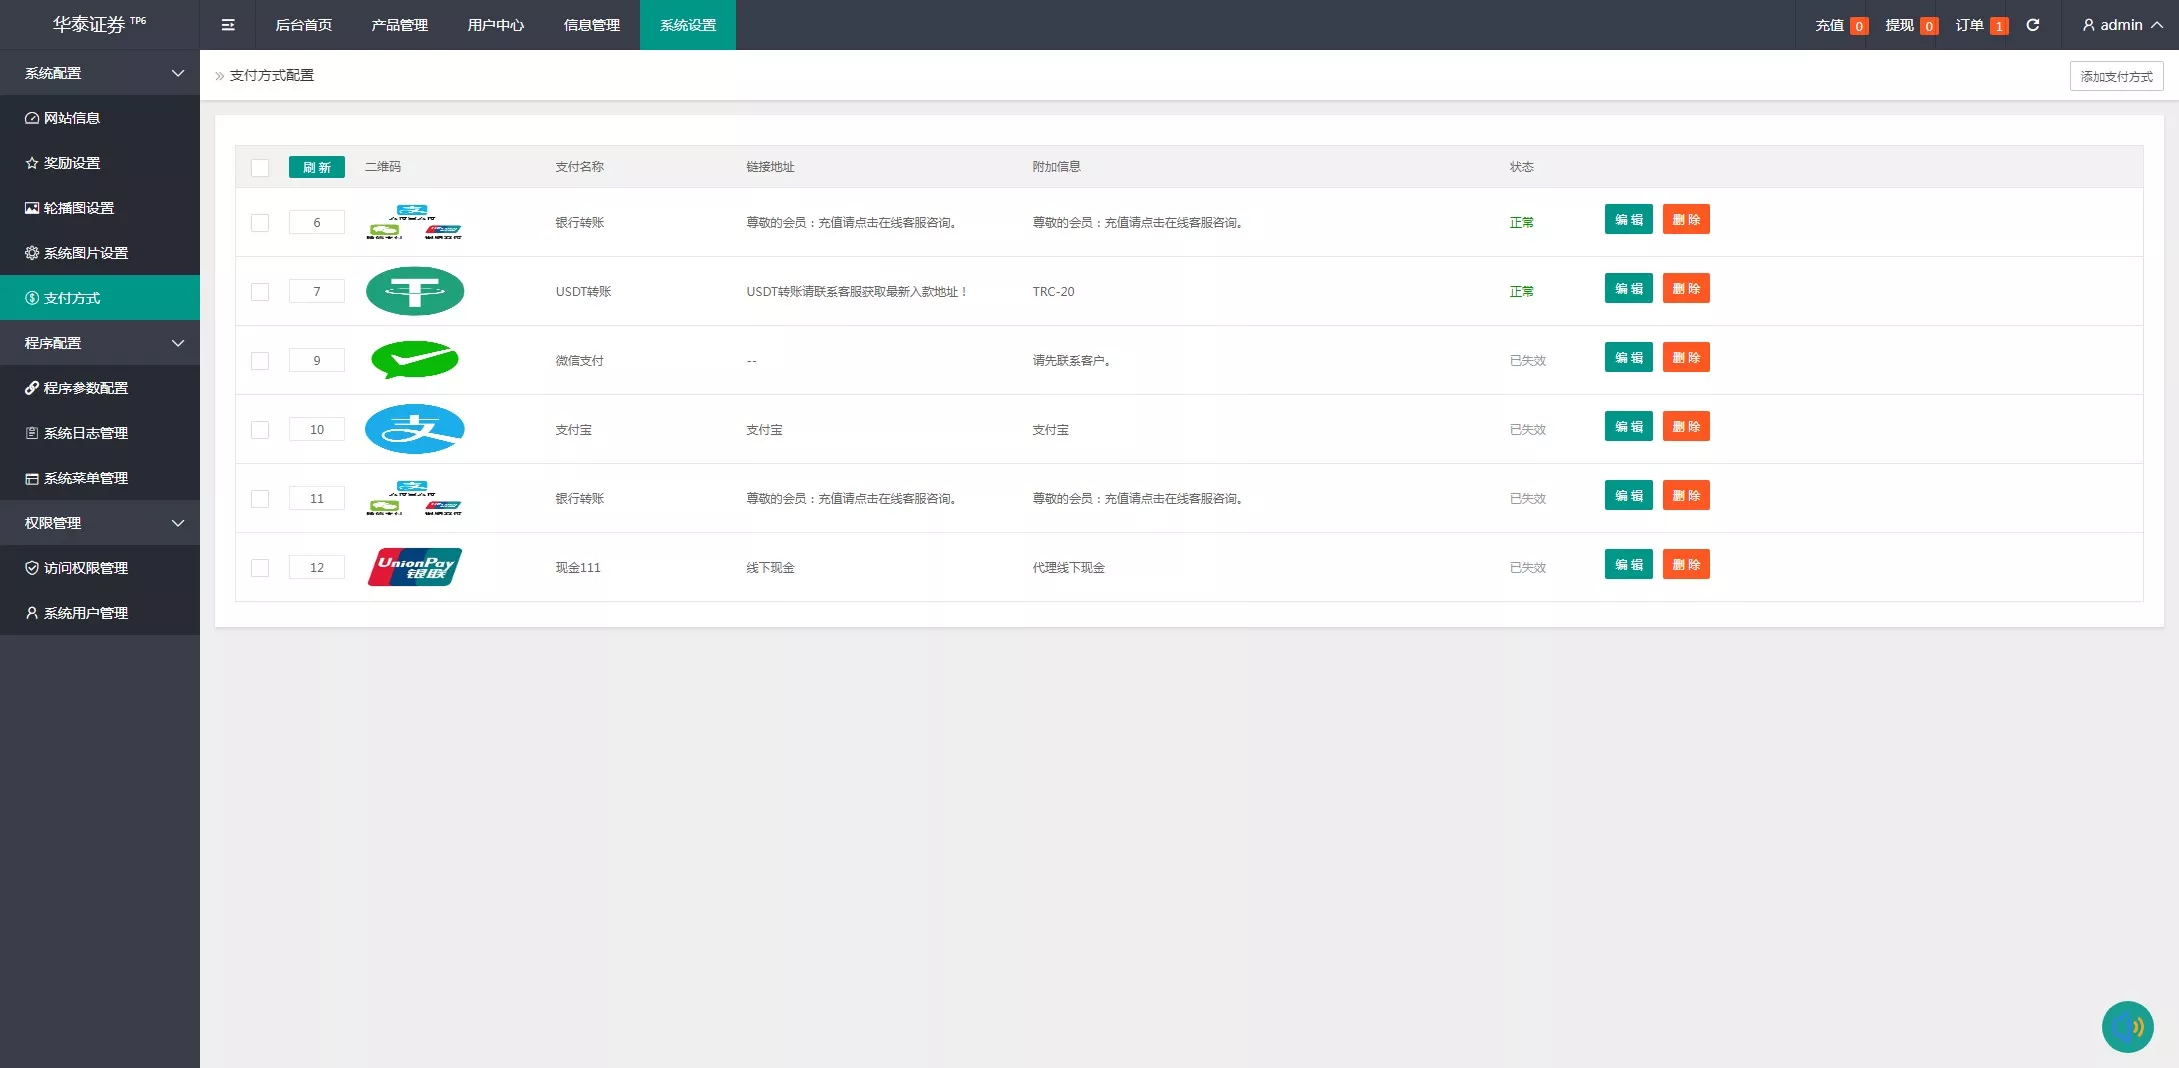Open 轮播图设置 sidebar item
The height and width of the screenshot is (1068, 2179).
click(x=79, y=208)
